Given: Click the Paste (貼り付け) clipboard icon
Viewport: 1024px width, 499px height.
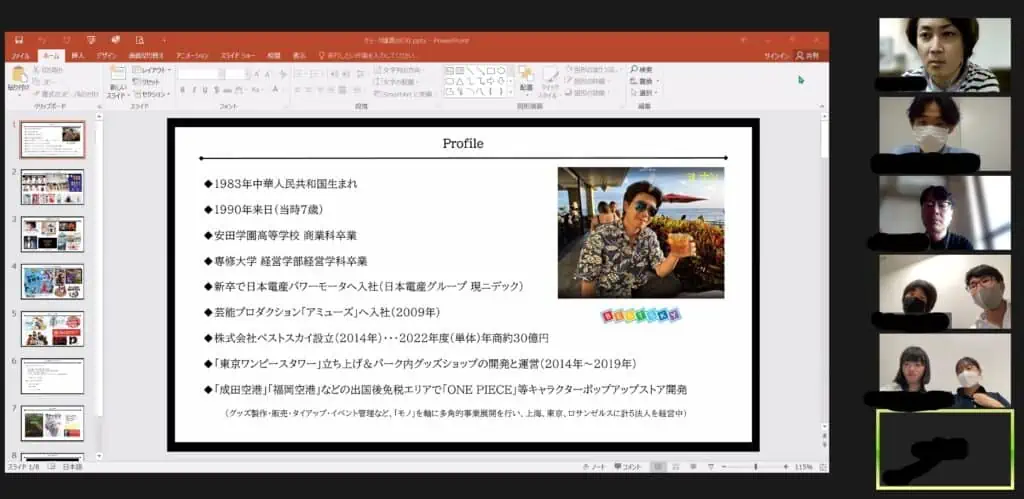Looking at the screenshot, I should point(18,76).
